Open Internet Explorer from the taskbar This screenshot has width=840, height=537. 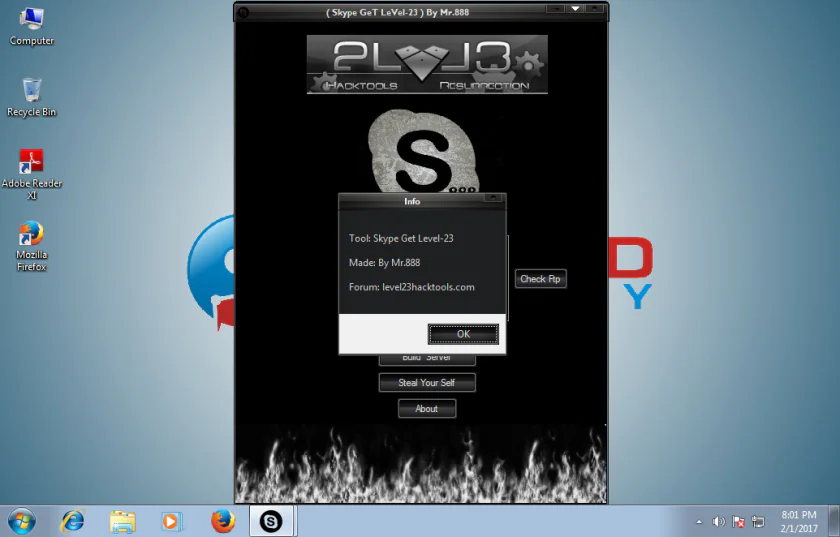click(x=73, y=521)
